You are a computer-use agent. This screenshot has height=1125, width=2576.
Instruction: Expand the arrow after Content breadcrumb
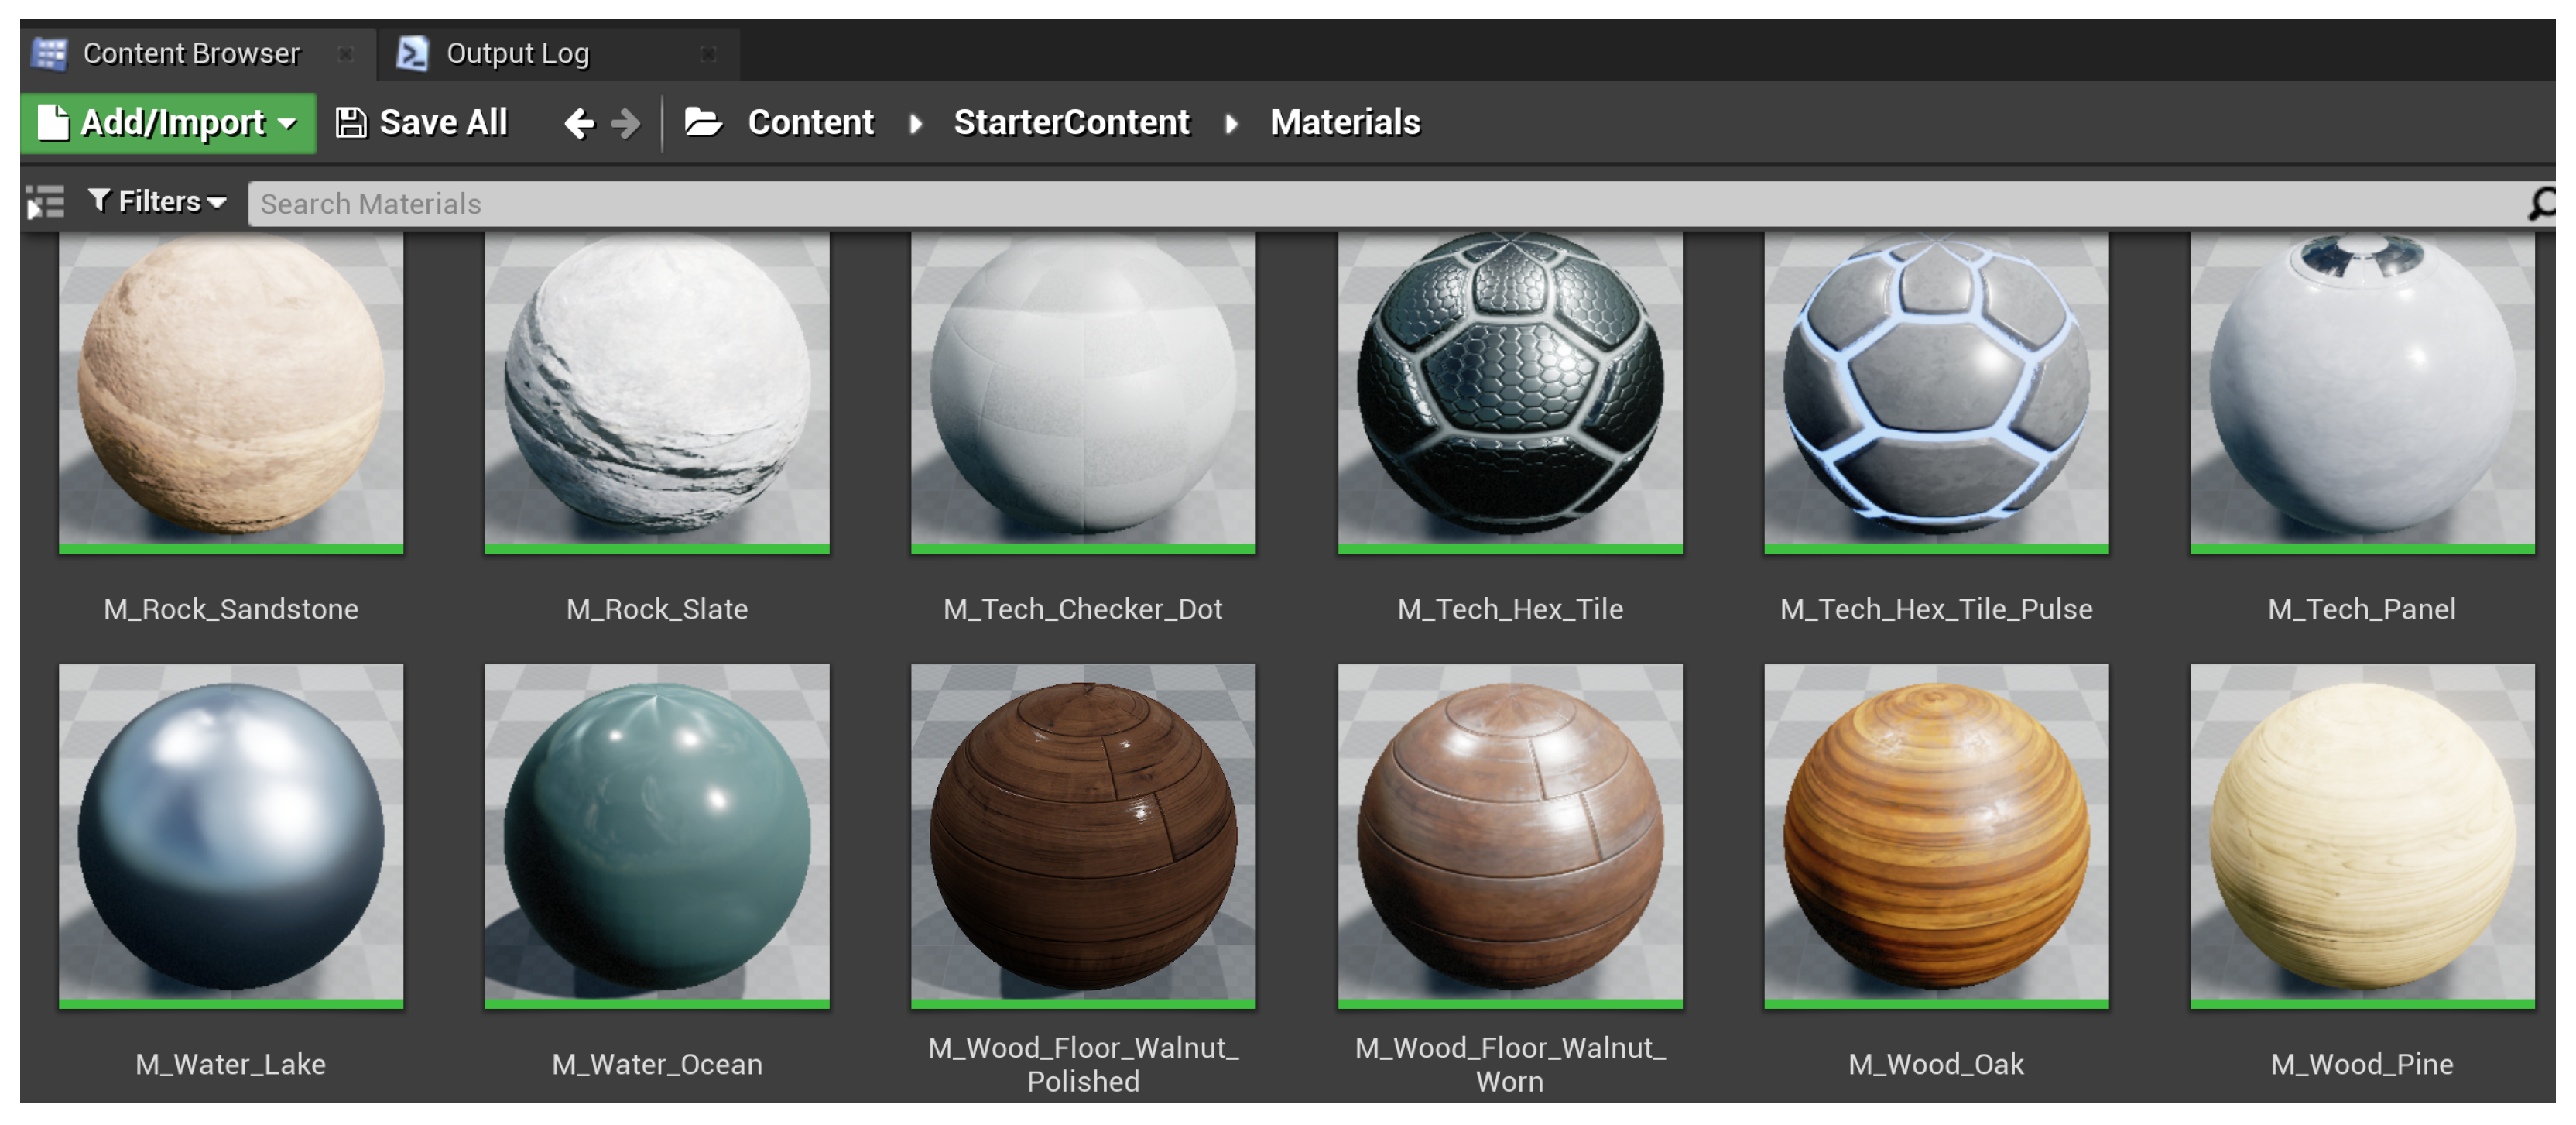(x=915, y=123)
